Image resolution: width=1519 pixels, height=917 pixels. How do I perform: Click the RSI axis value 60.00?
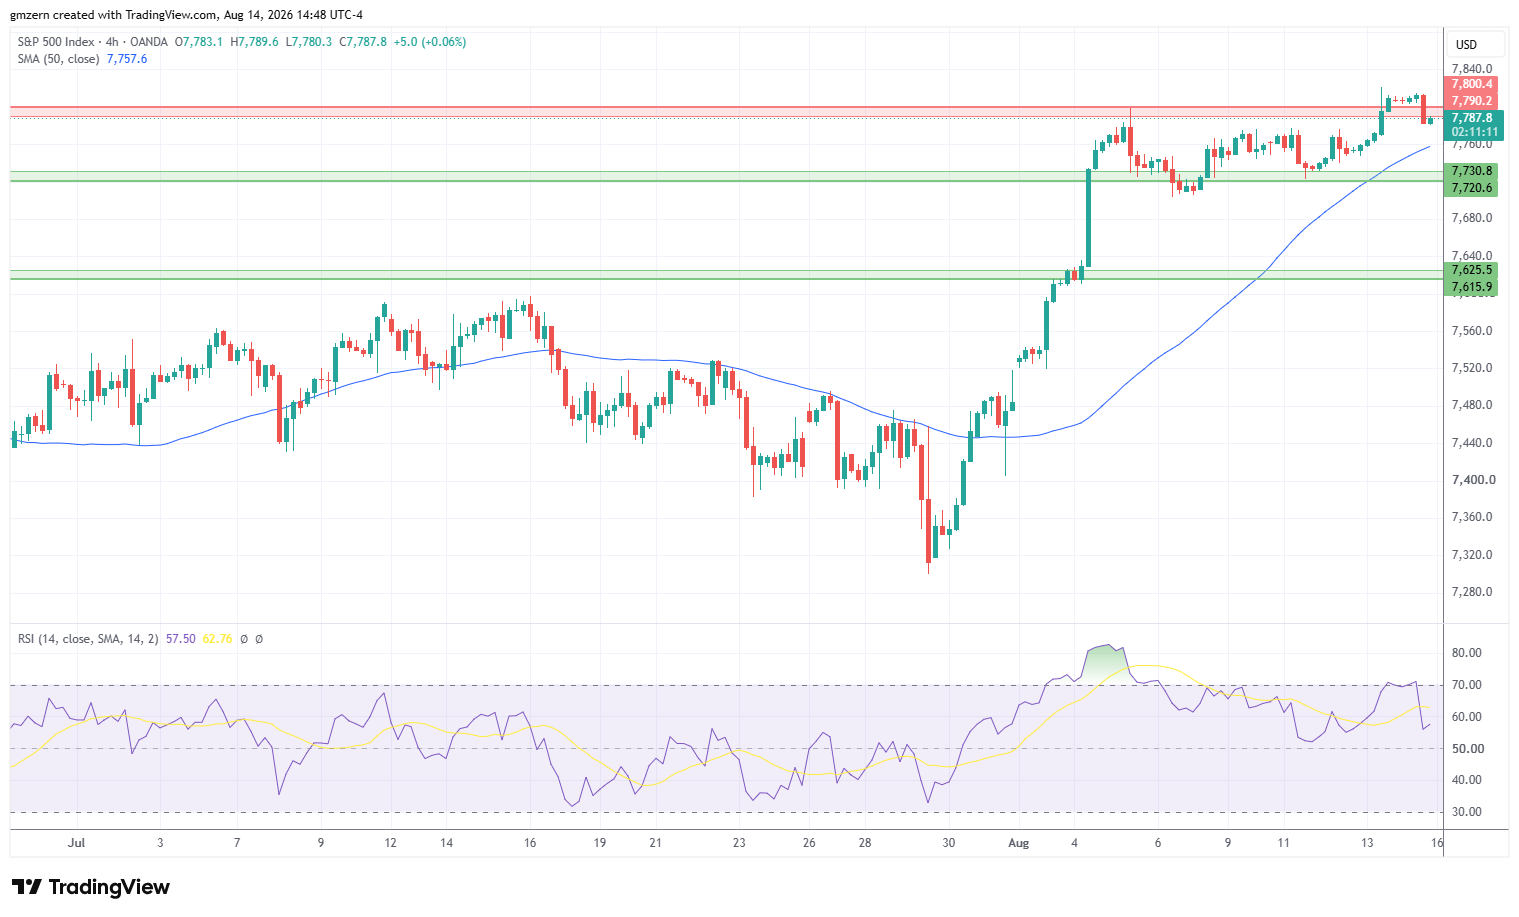pos(1467,717)
